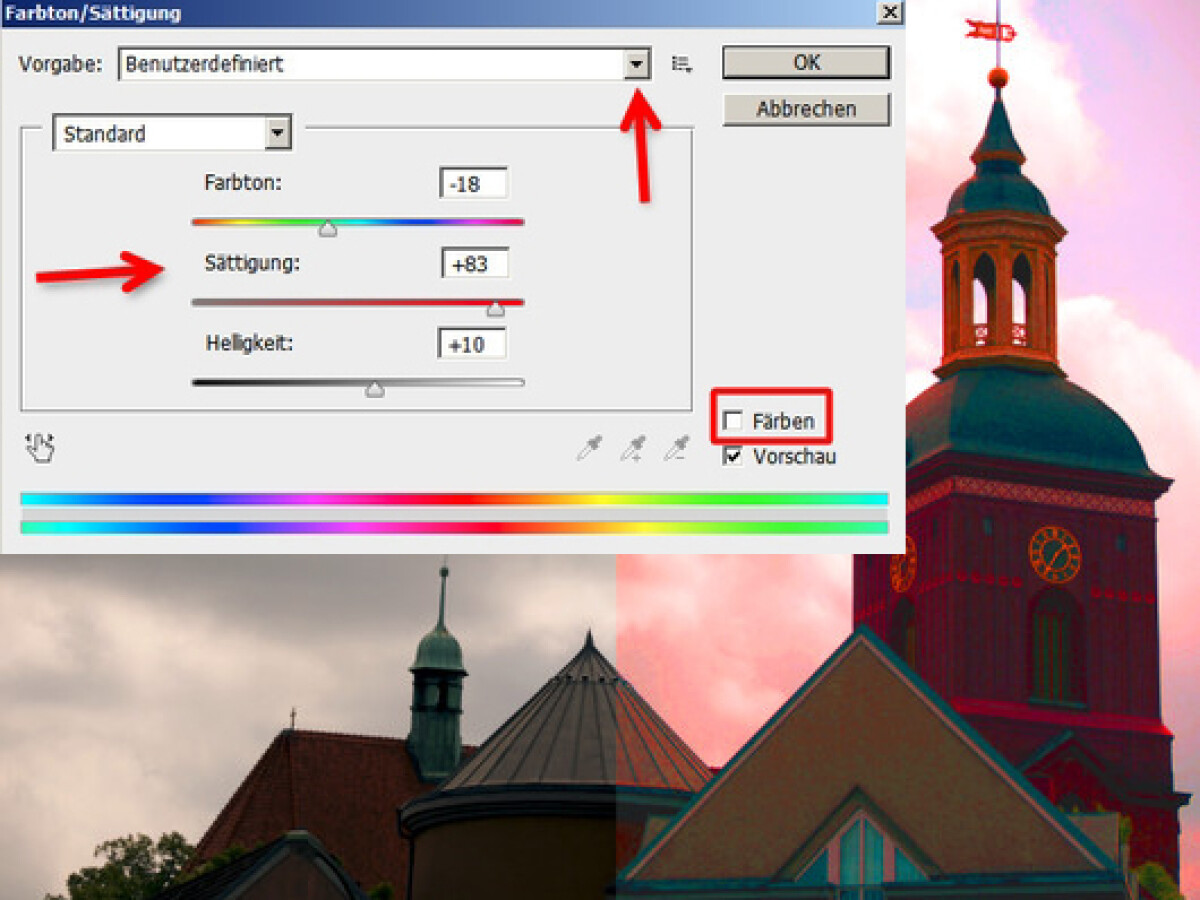Confirm the adjustment with OK
Viewport: 1200px width, 900px height.
(806, 62)
